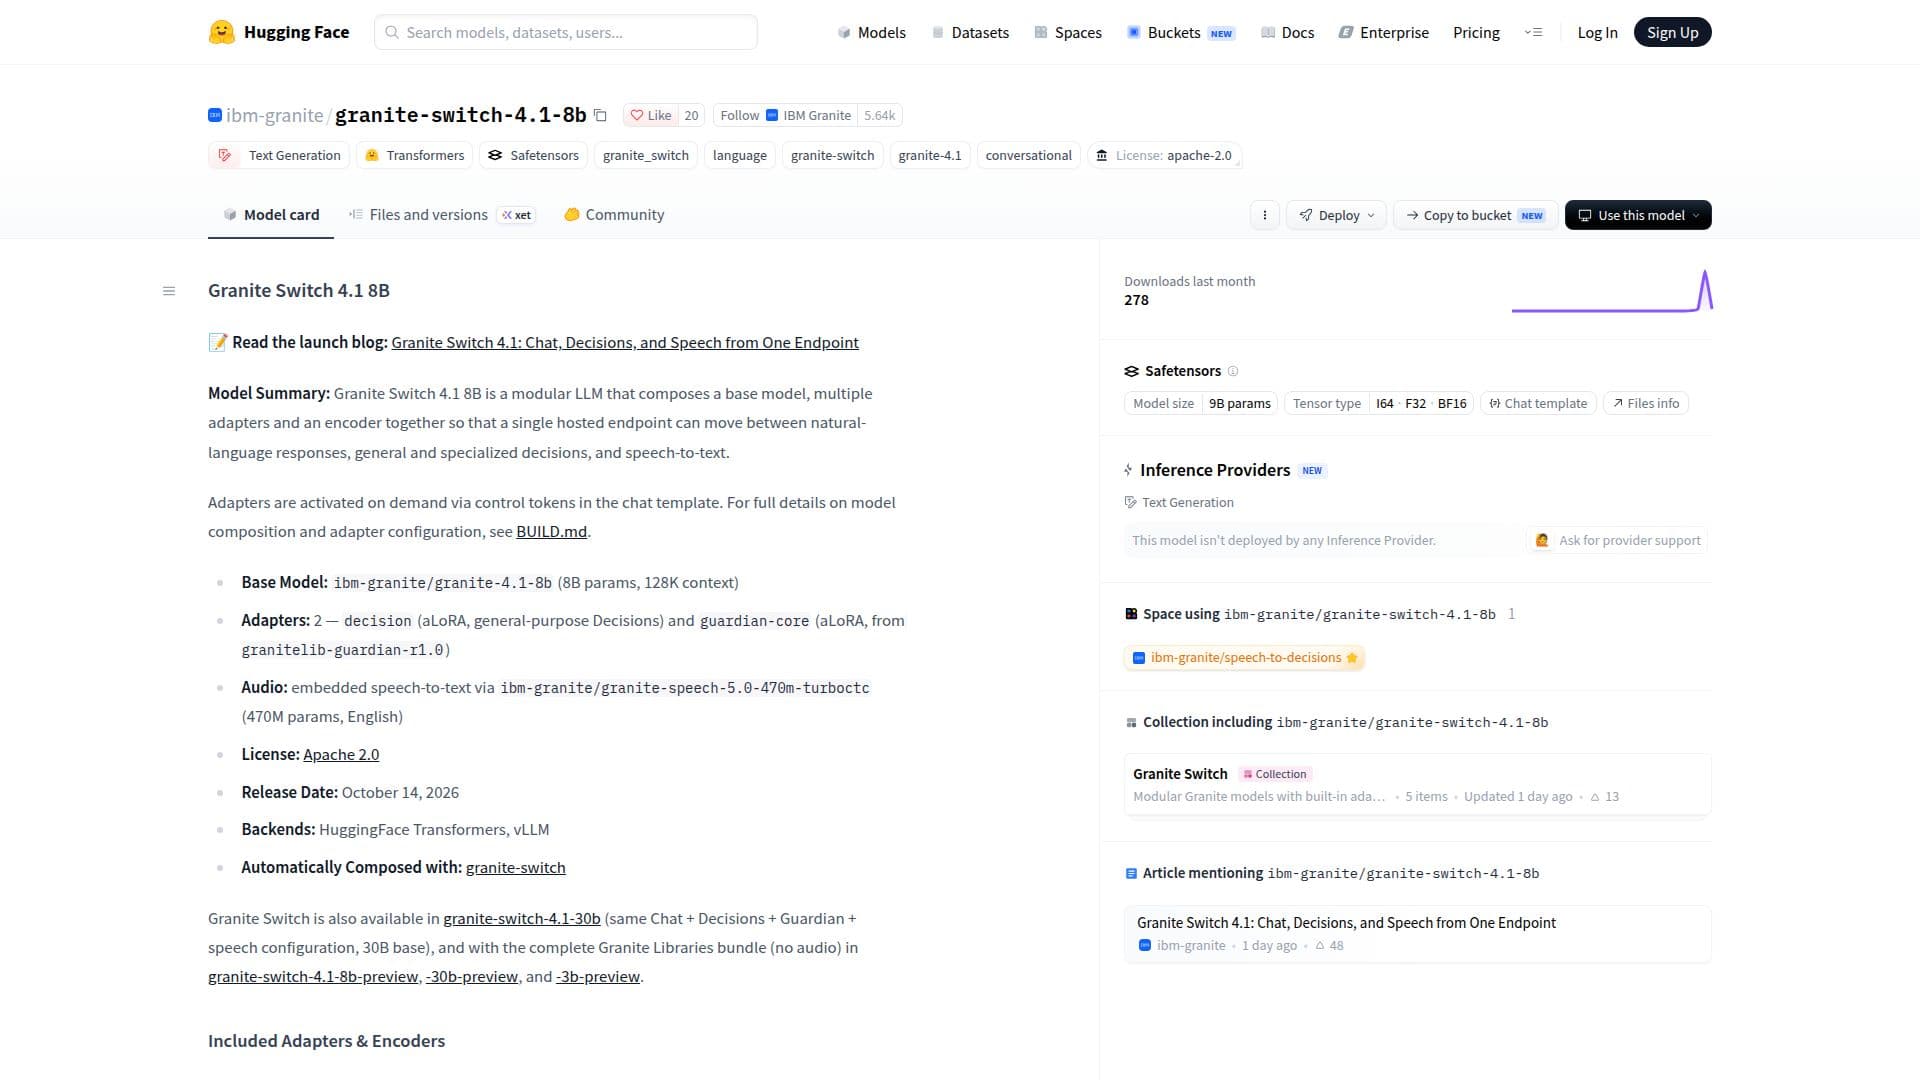Open the ibm-granite/speech-to-decisions space
Screen dimensions: 1920x1080
pyautogui.click(x=1244, y=658)
